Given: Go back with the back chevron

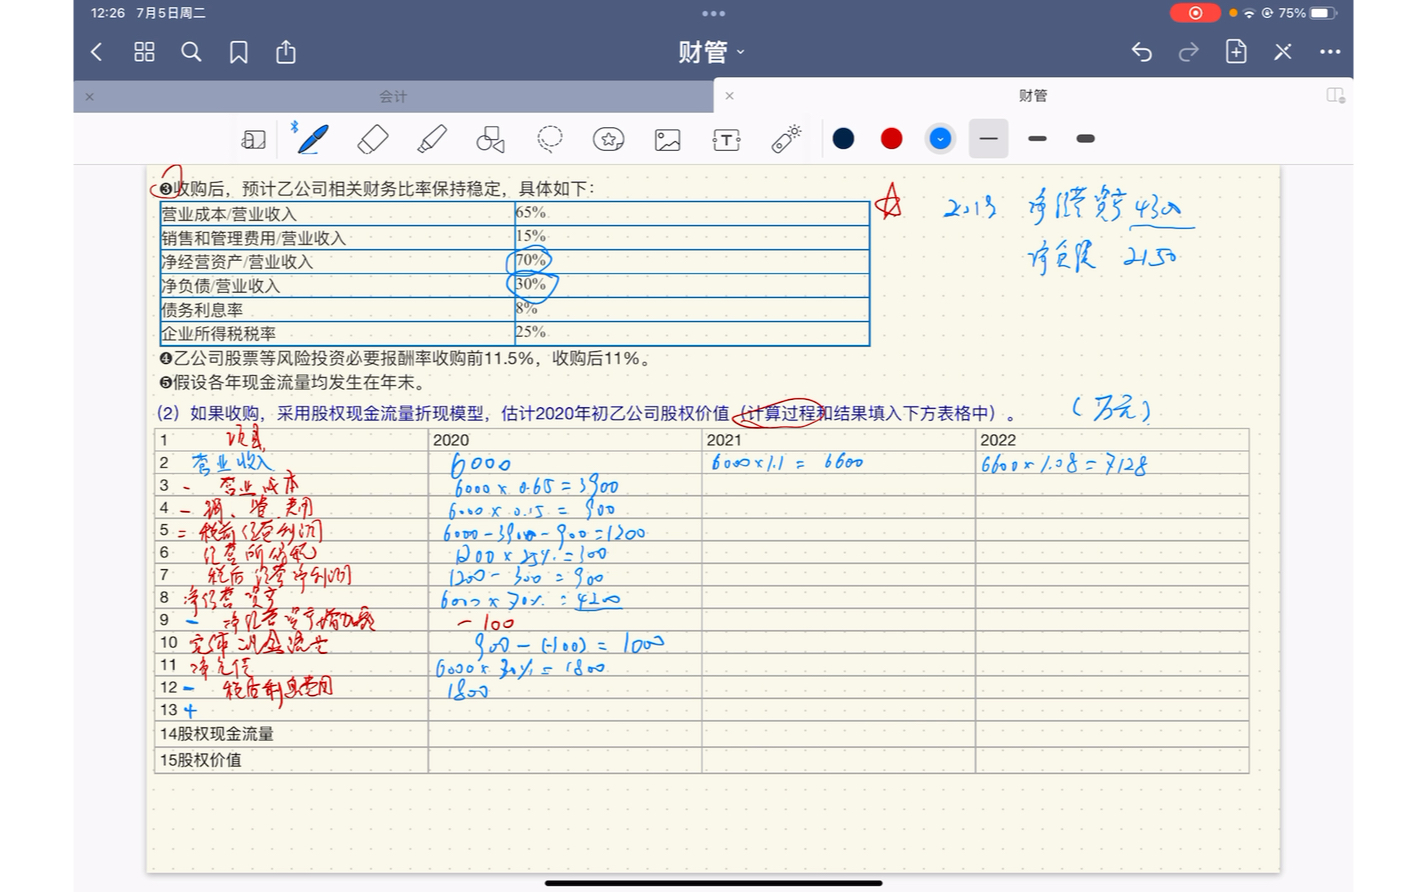Looking at the screenshot, I should point(97,52).
